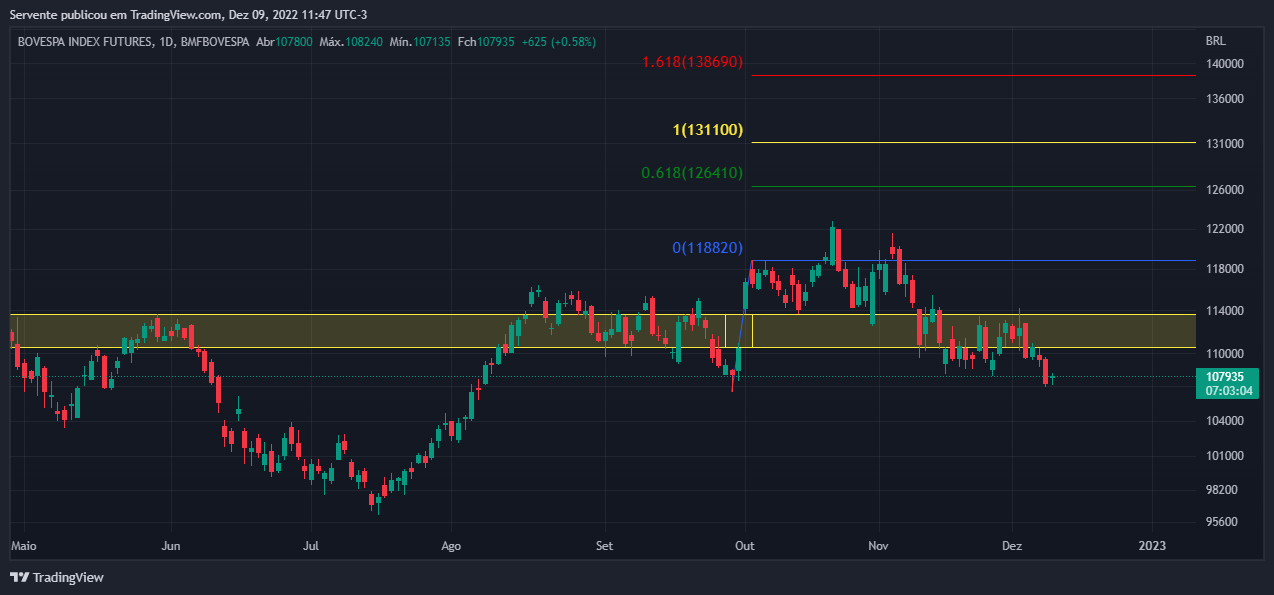Click the 136000 price axis label

click(1224, 99)
